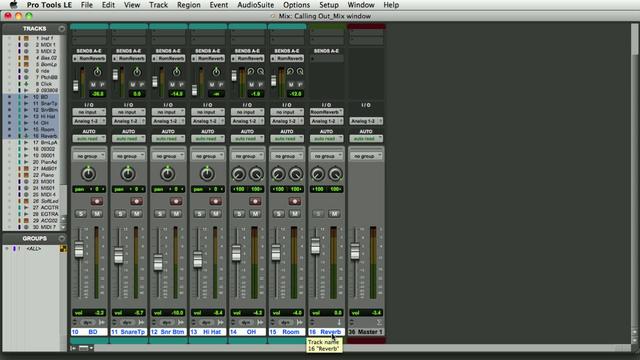Mute the BD track's reverb send
640x360 pixels.
point(93,84)
